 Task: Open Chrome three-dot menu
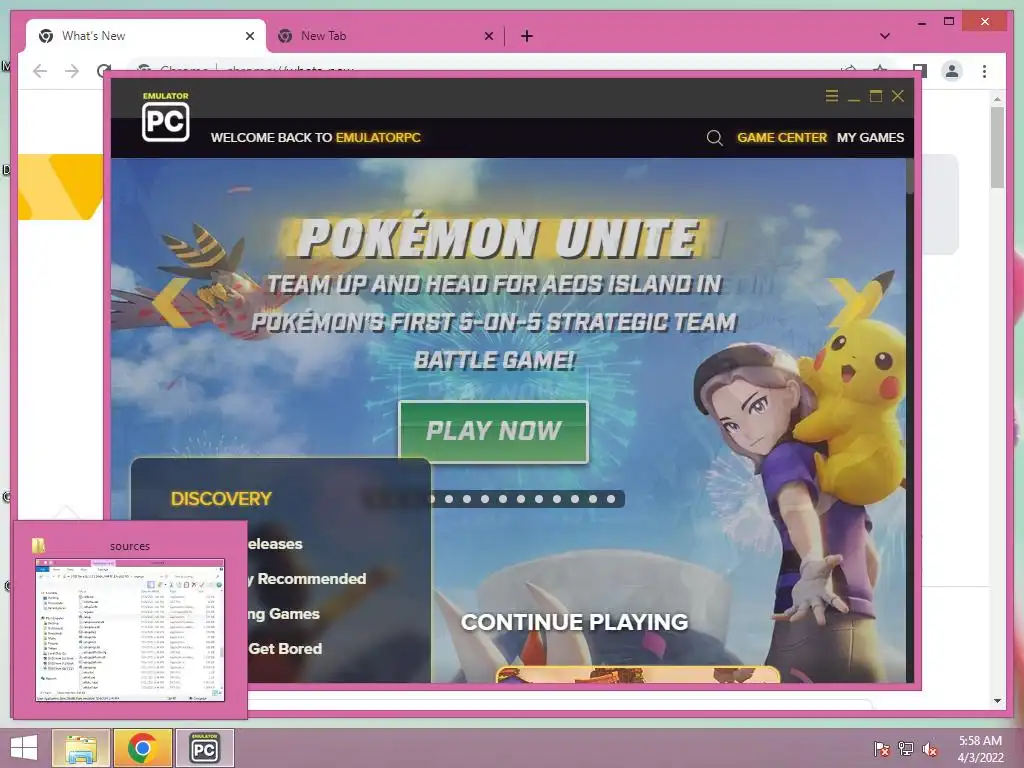984,71
